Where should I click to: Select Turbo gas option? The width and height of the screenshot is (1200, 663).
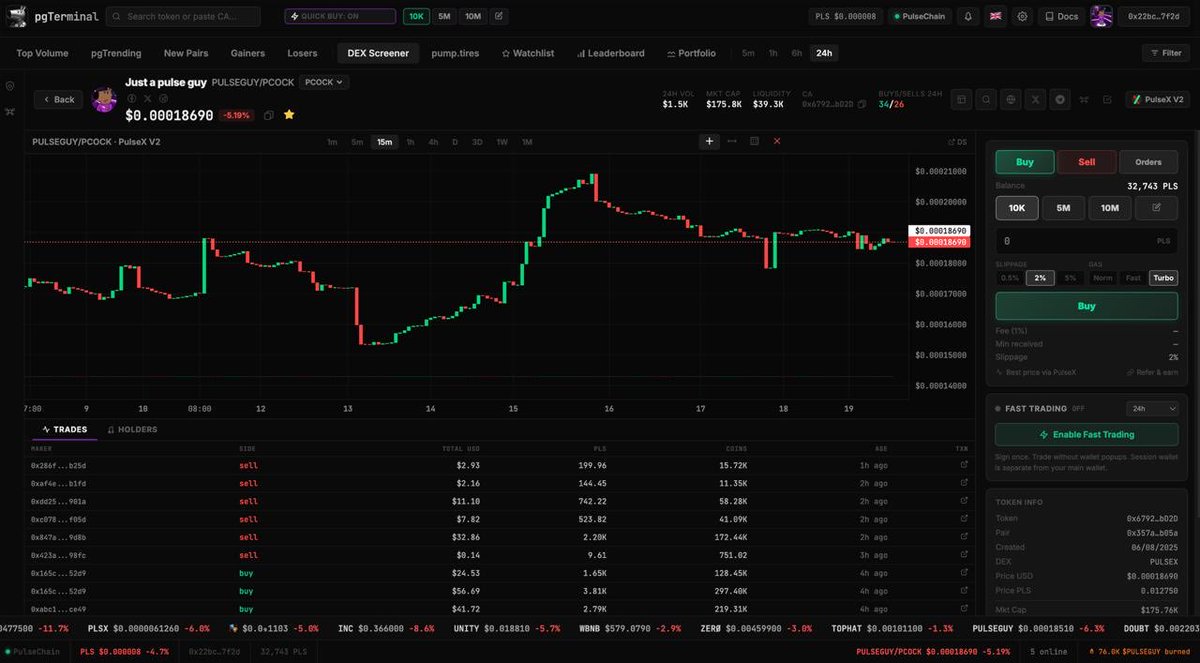(x=1163, y=278)
